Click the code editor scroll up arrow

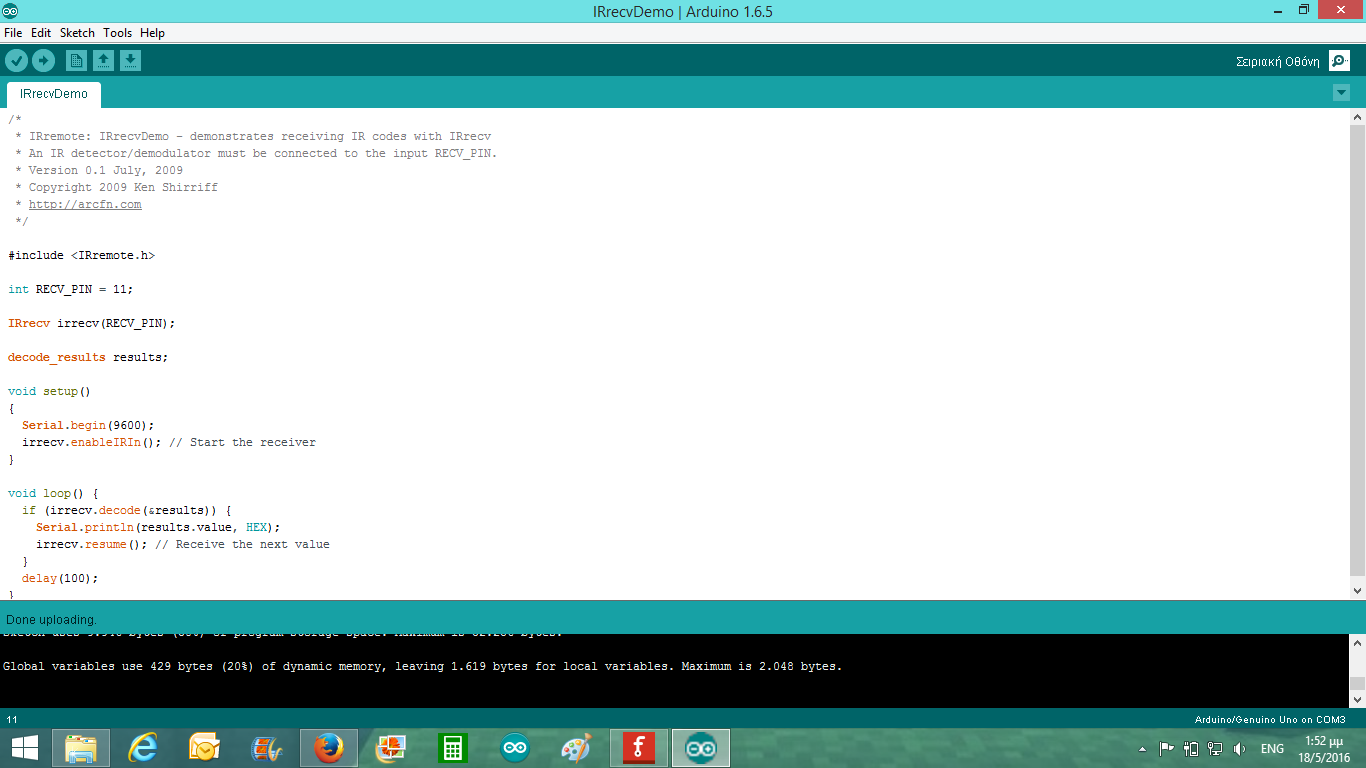(x=1357, y=117)
